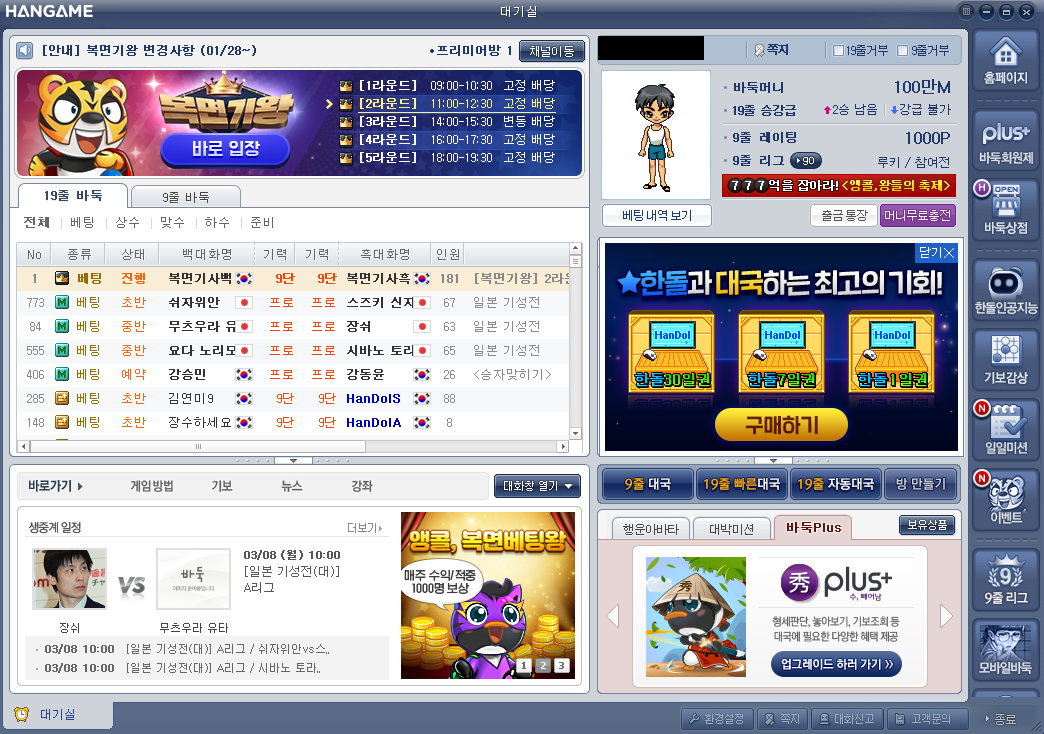Screen dimensions: 1044x734
Task: Click up arrow of game list scrollbar
Action: coord(575,248)
